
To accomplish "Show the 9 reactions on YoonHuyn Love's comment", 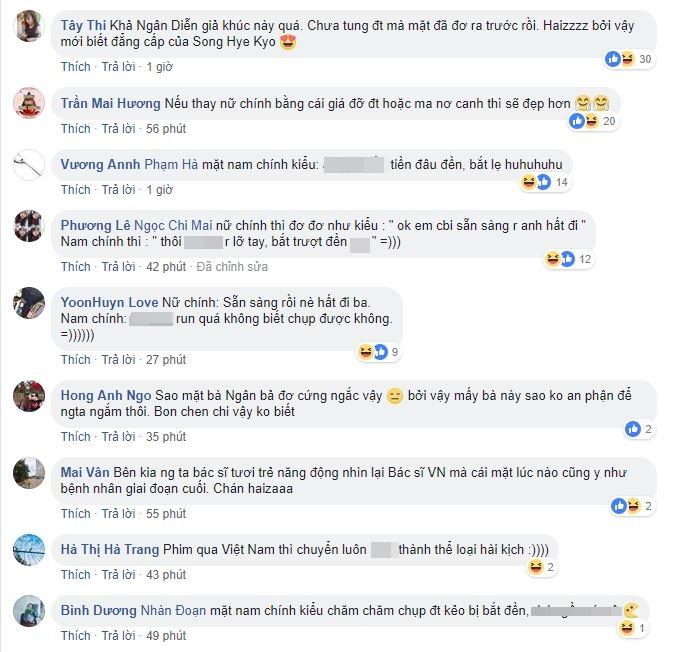I will click(x=379, y=352).
